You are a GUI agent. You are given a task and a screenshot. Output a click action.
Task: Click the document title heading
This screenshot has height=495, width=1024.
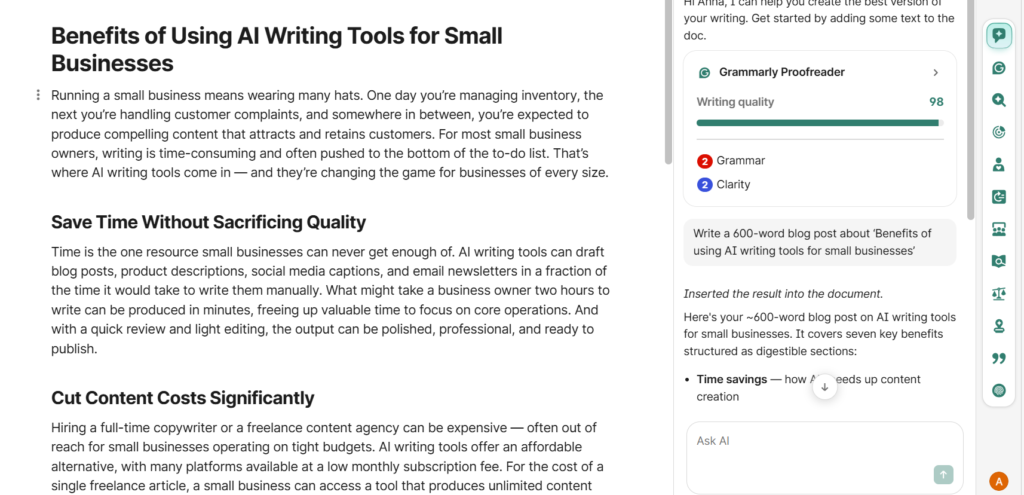tap(276, 50)
